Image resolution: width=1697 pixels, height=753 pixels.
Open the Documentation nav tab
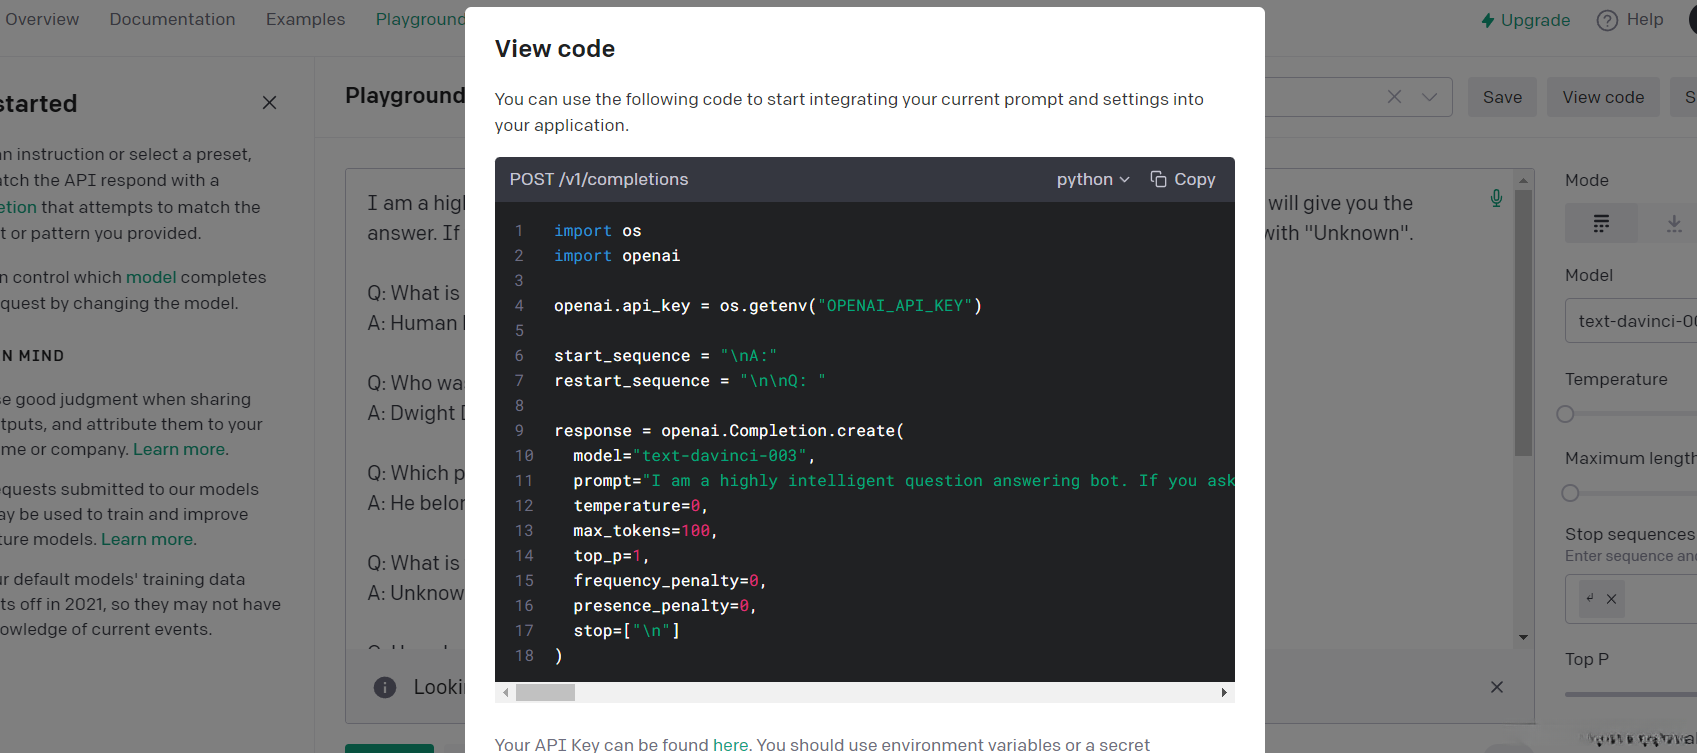click(x=172, y=19)
